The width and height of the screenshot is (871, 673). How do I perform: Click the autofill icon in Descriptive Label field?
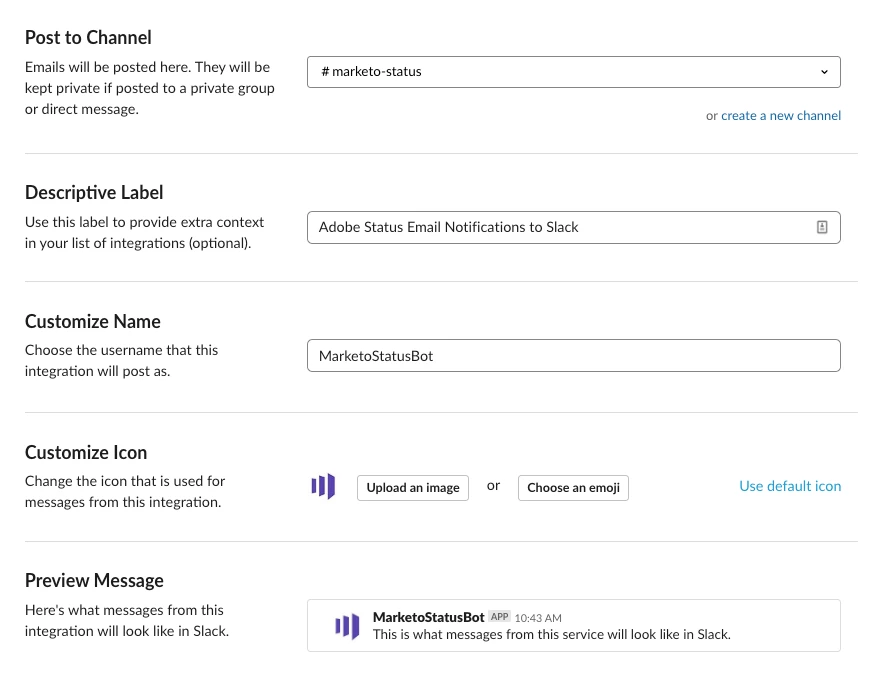pyautogui.click(x=822, y=227)
